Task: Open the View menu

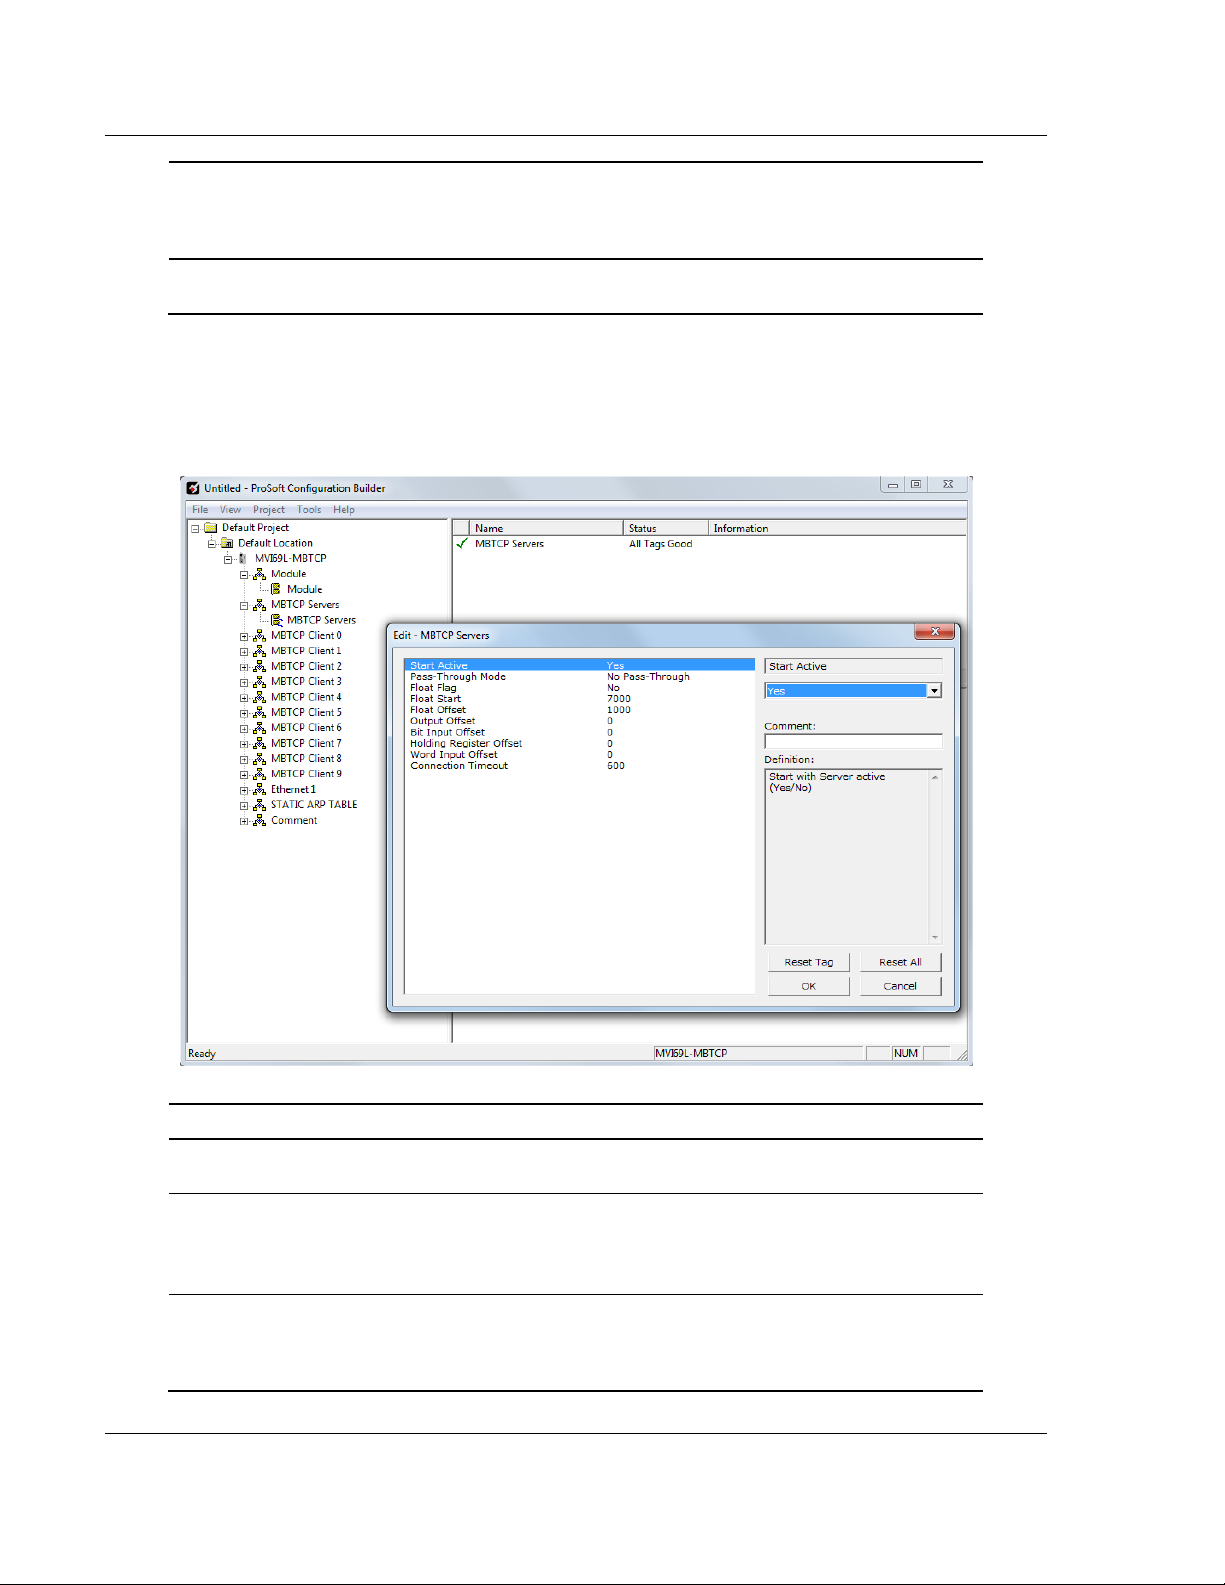Action: 230,510
